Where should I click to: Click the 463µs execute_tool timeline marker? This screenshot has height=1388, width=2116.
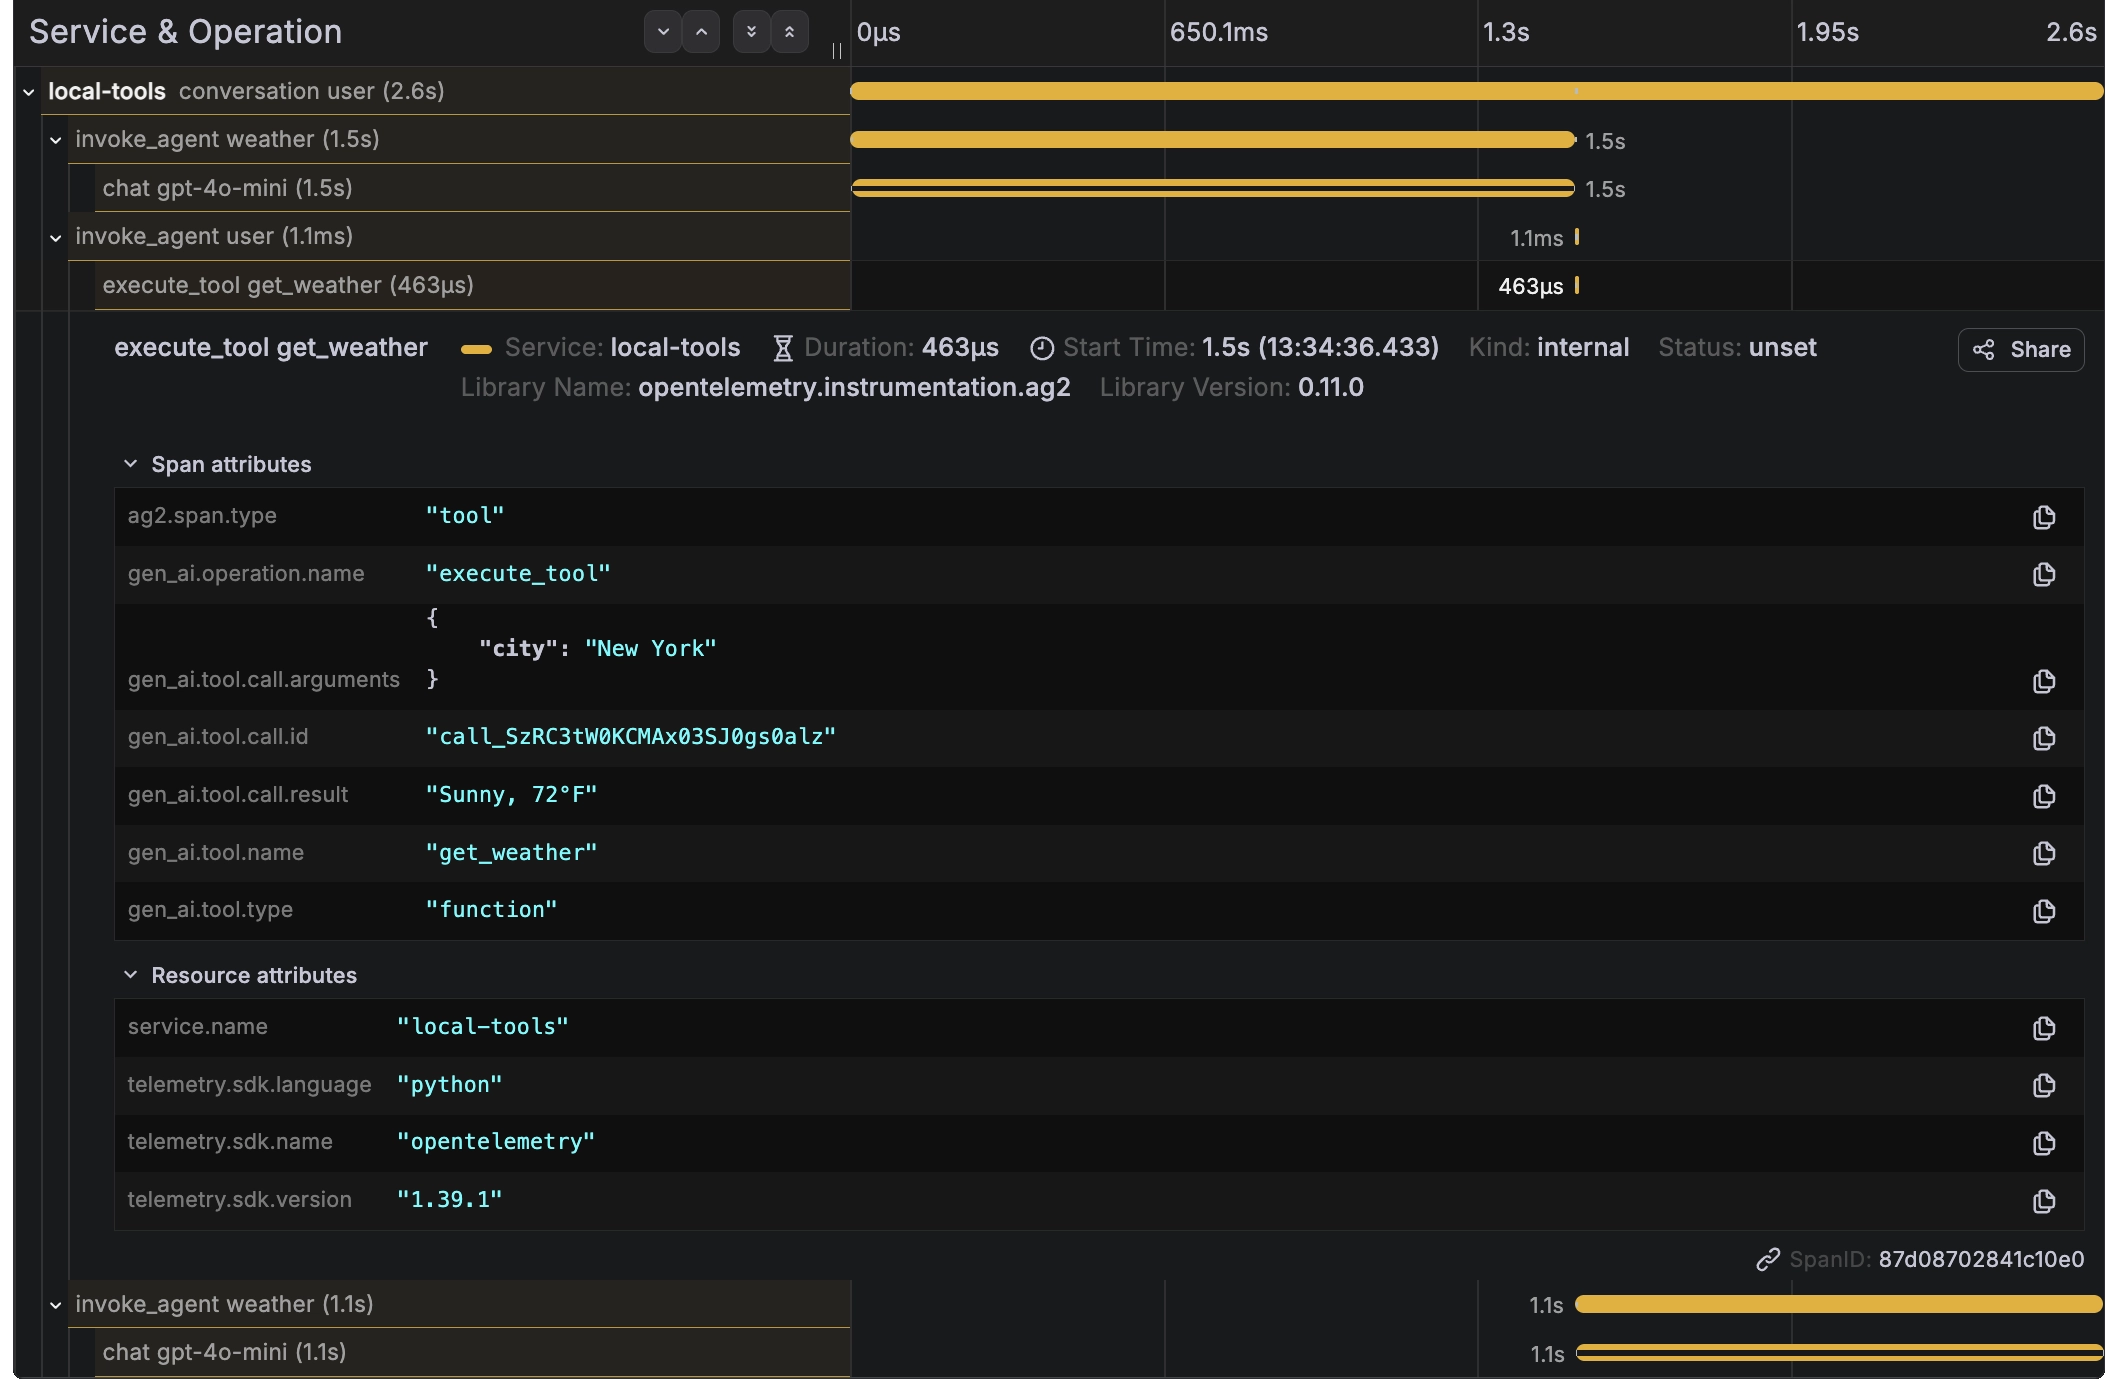click(x=1577, y=285)
